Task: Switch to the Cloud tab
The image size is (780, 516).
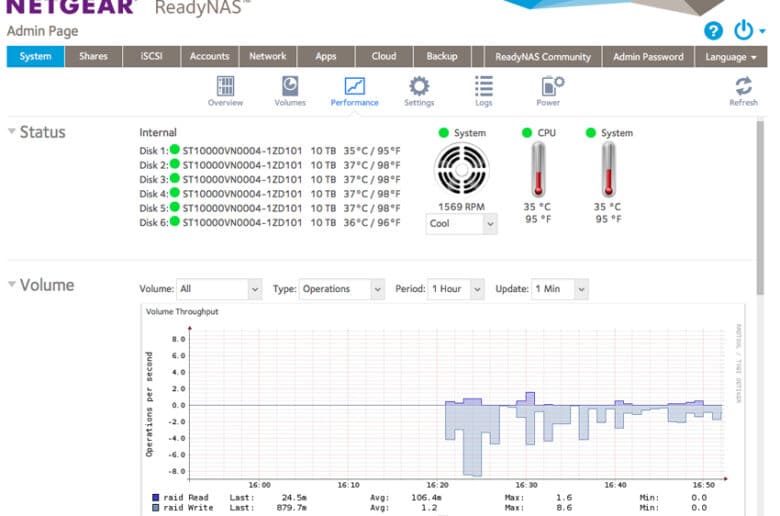Action: click(384, 57)
